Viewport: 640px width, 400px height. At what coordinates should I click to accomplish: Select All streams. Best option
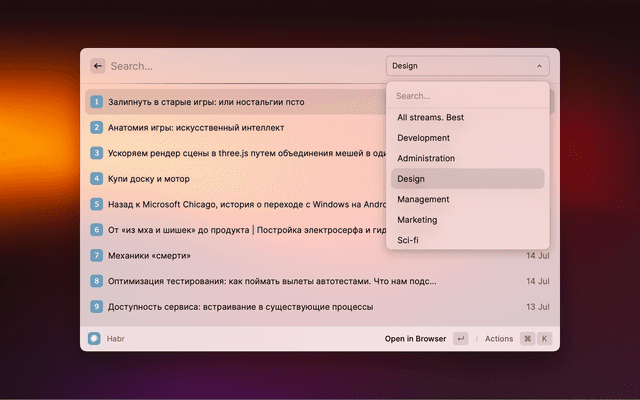tap(430, 117)
